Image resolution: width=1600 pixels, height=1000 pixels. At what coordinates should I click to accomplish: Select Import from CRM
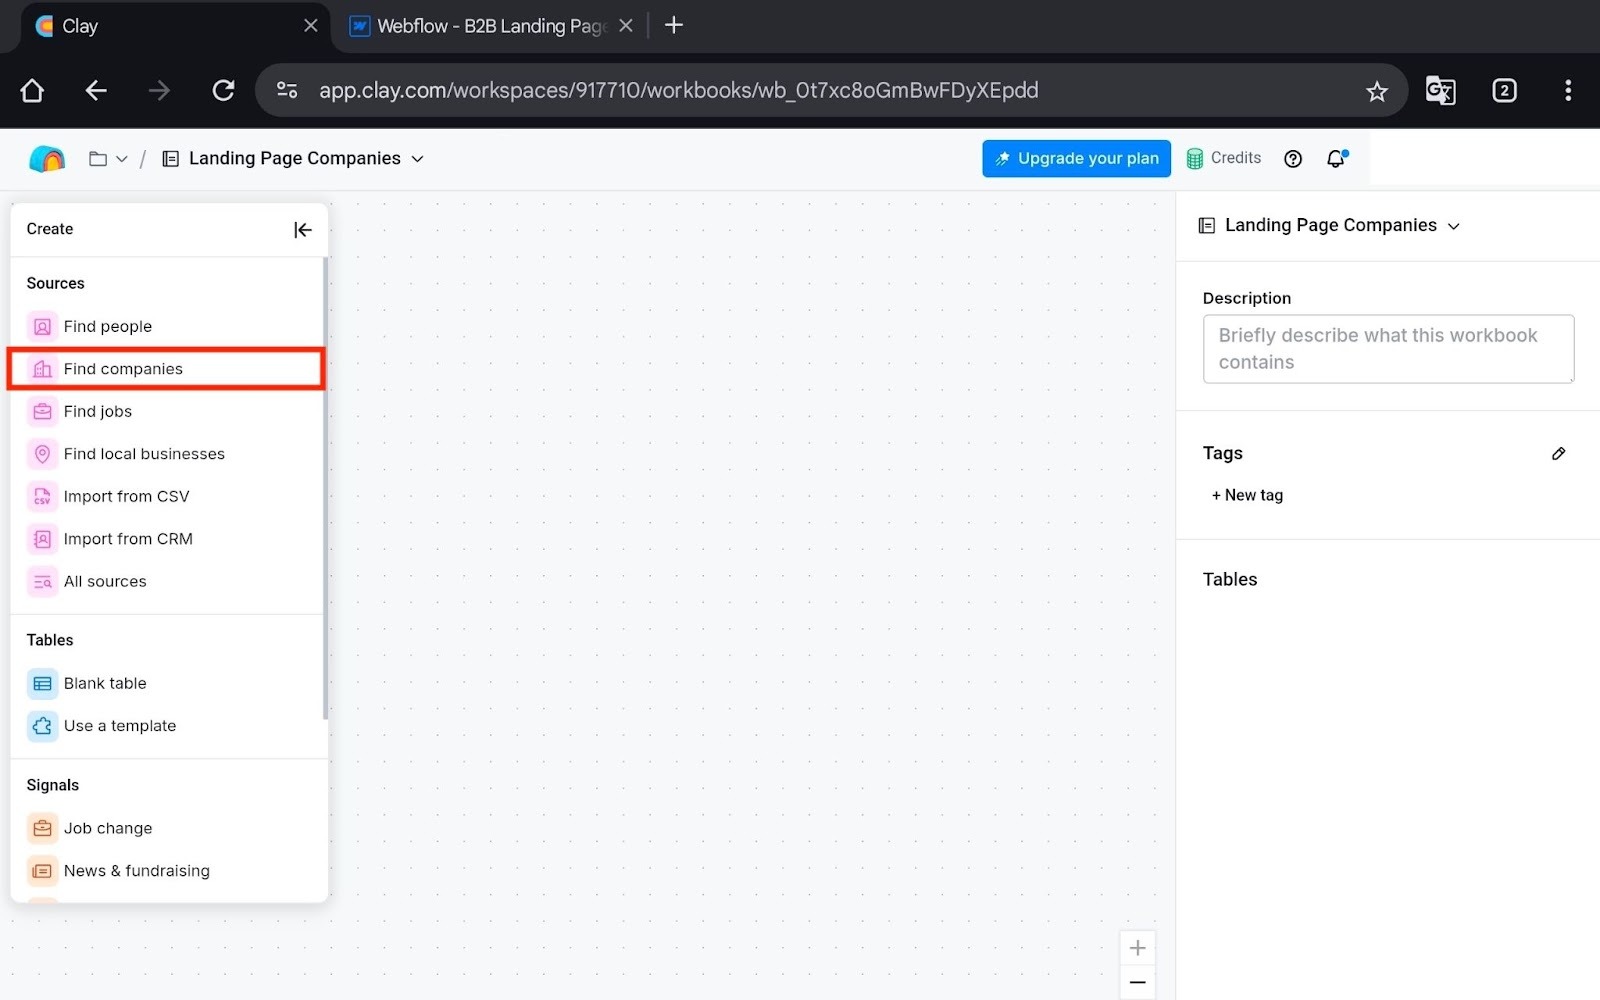coord(167,539)
